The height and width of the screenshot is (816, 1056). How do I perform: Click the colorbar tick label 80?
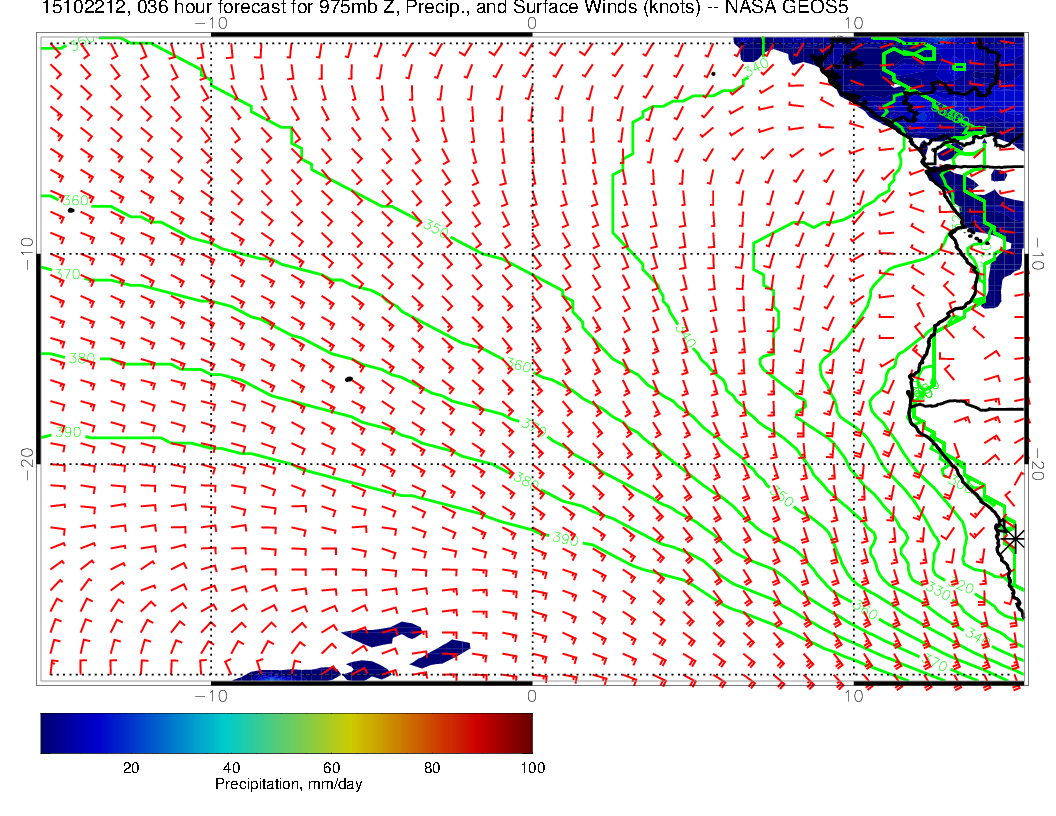coord(432,768)
